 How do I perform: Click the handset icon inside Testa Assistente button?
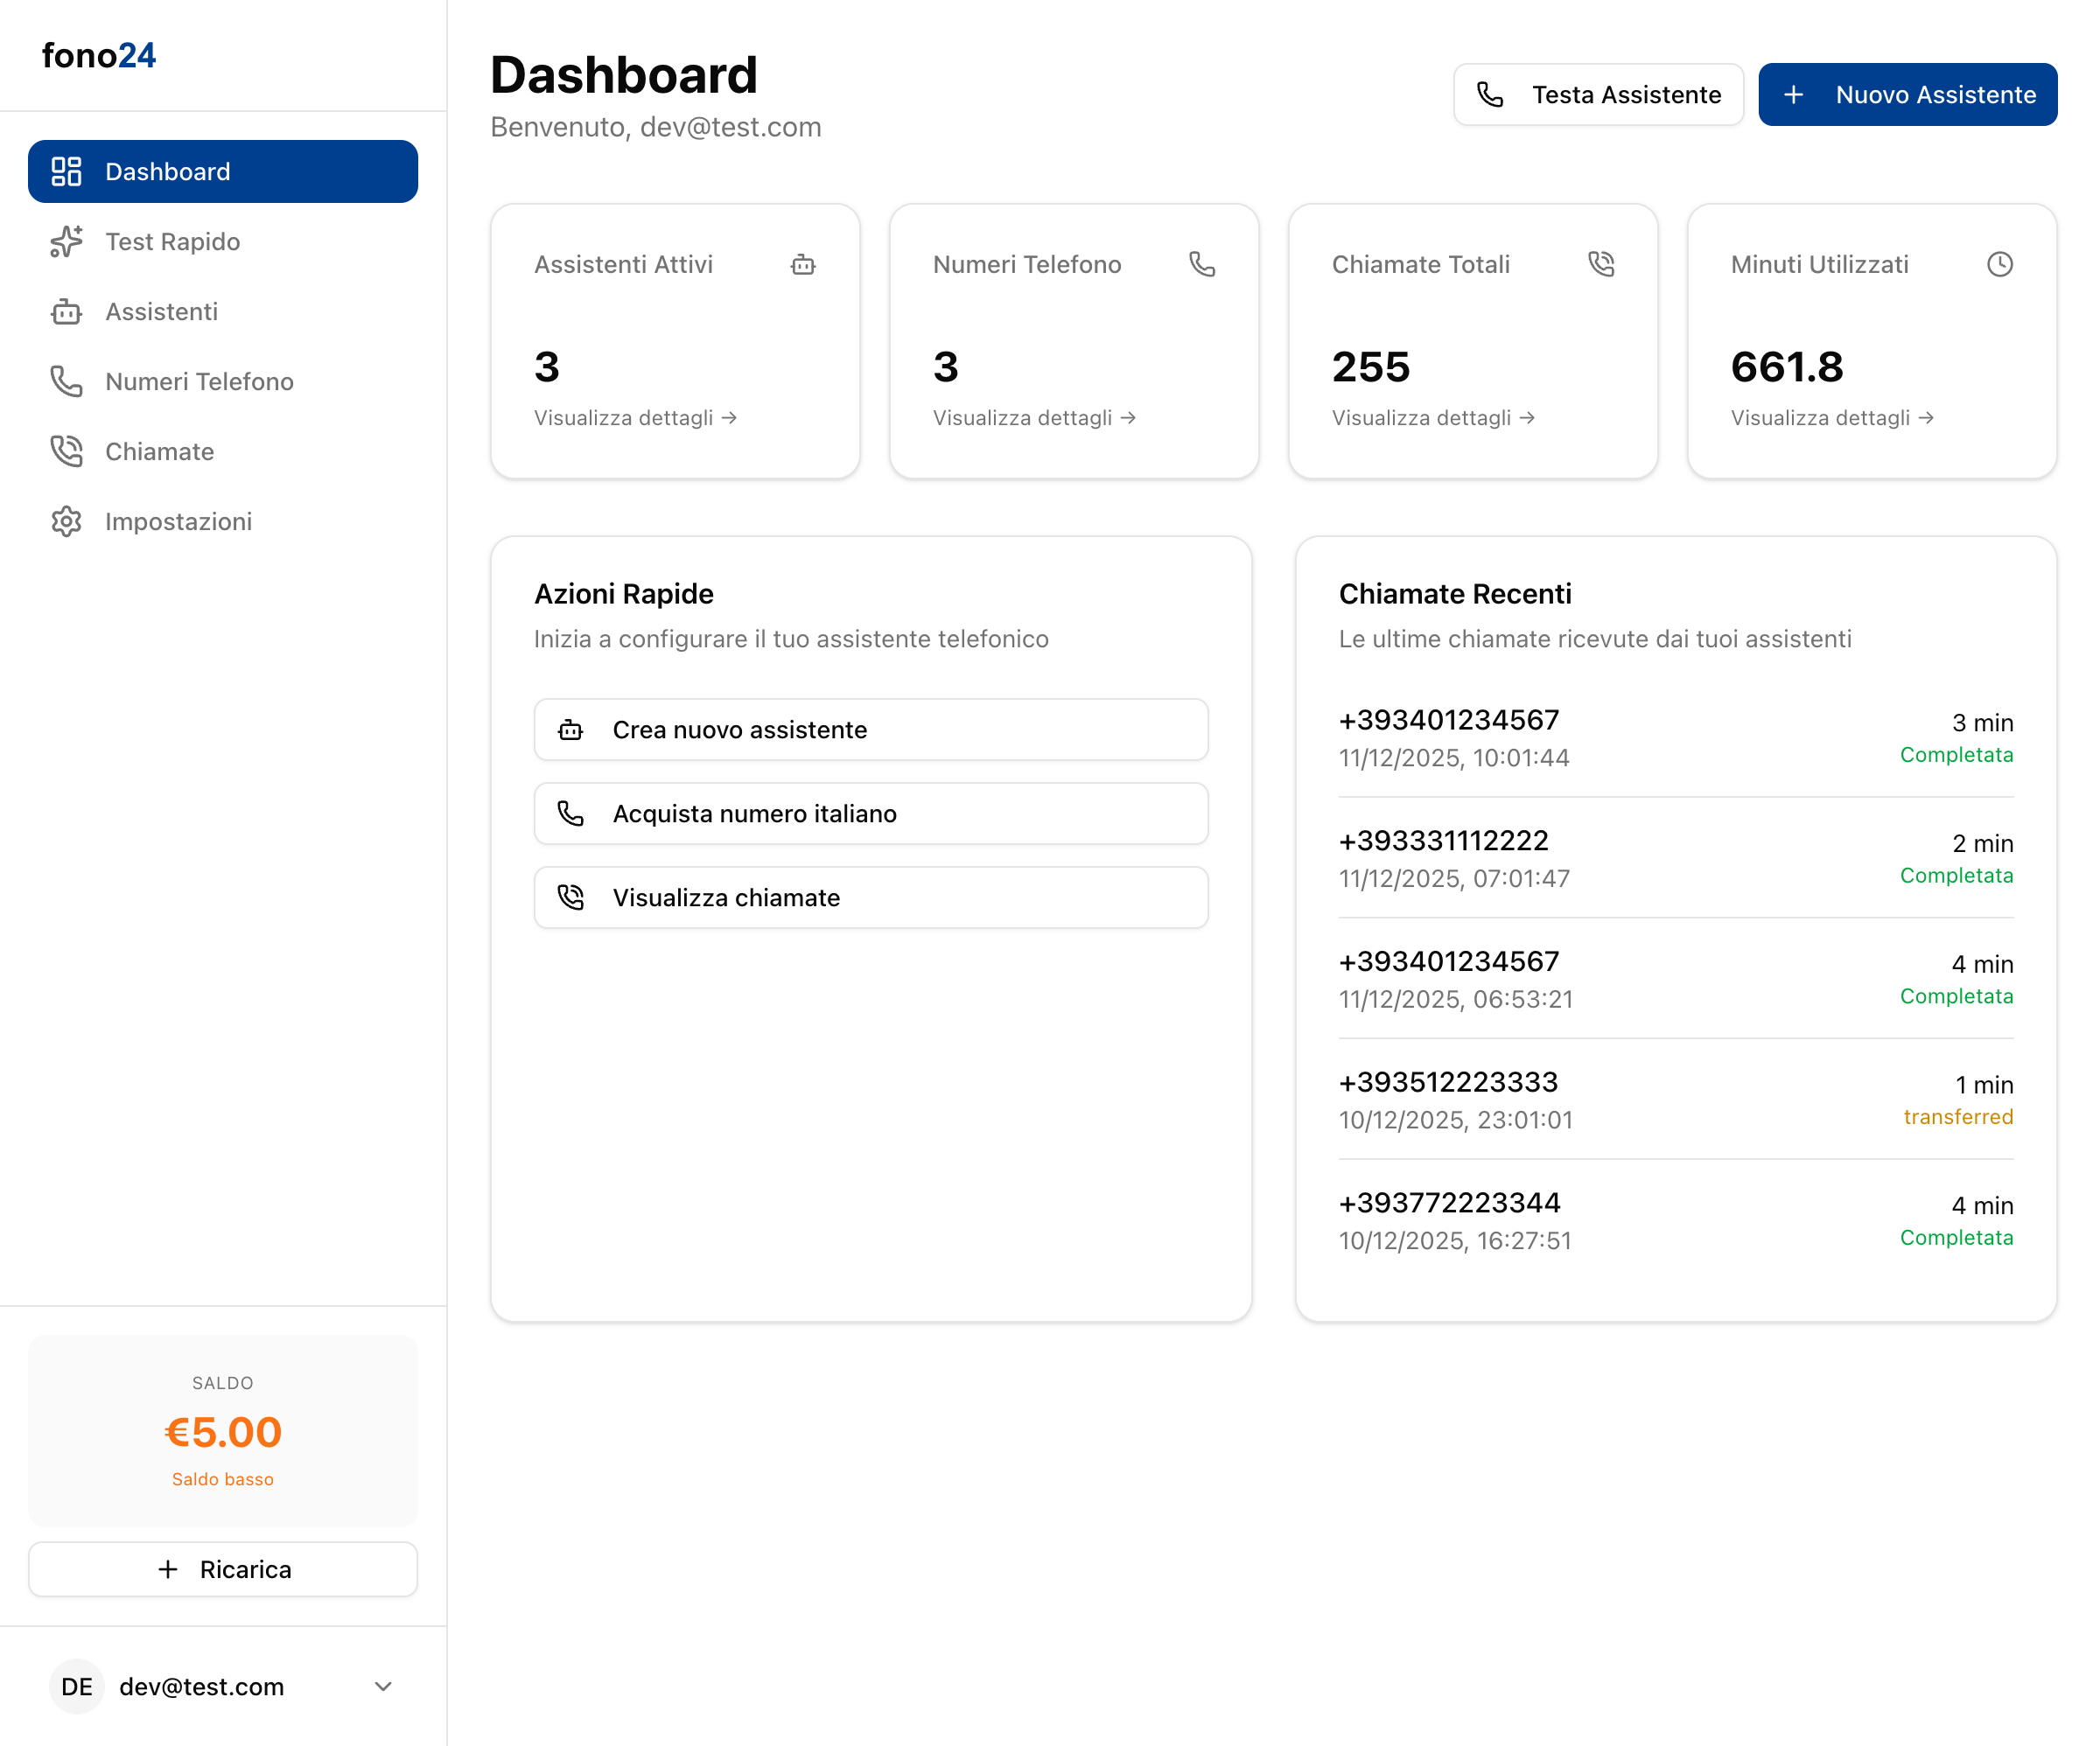tap(1490, 94)
